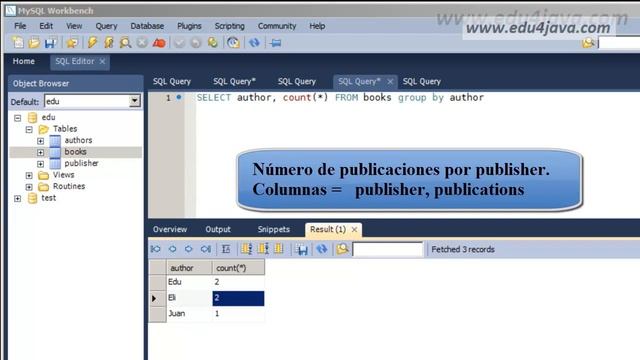Click the middle yellow grid column icon

coord(263,249)
